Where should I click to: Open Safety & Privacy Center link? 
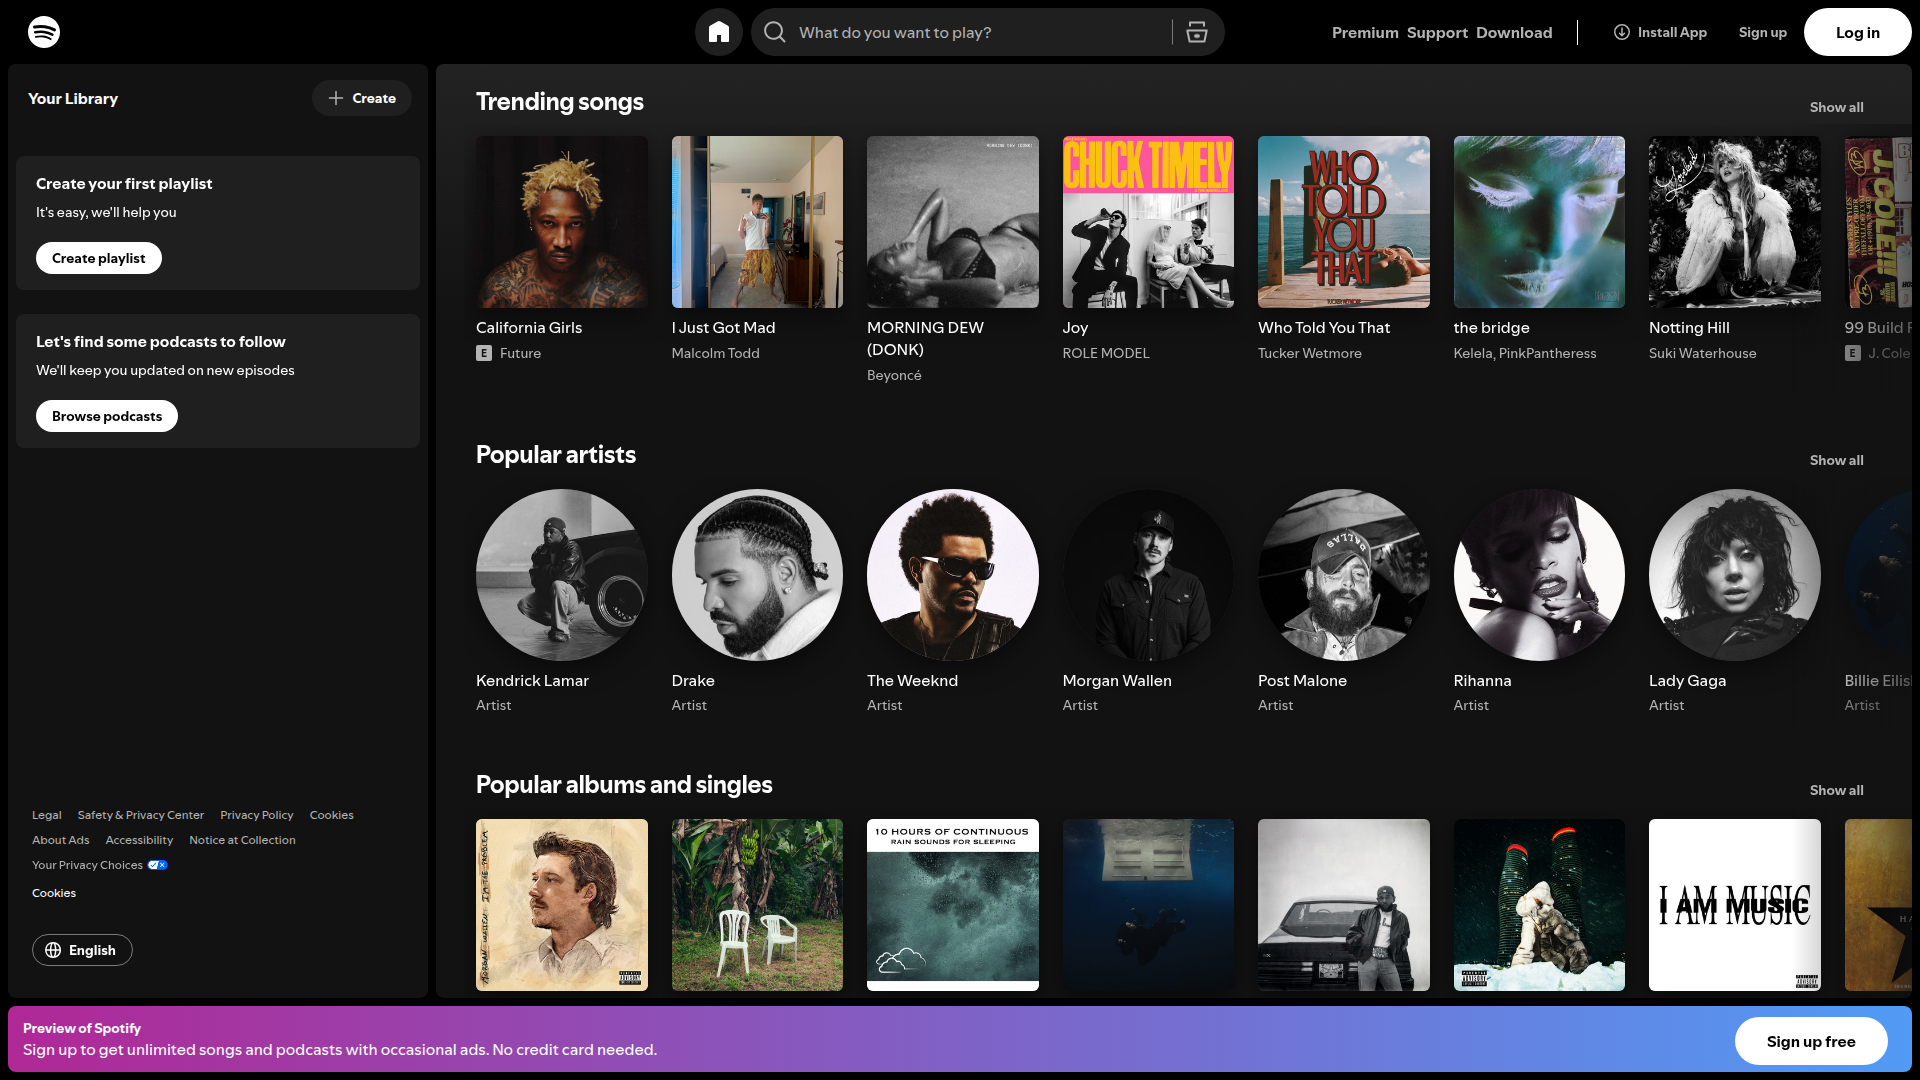click(x=141, y=815)
